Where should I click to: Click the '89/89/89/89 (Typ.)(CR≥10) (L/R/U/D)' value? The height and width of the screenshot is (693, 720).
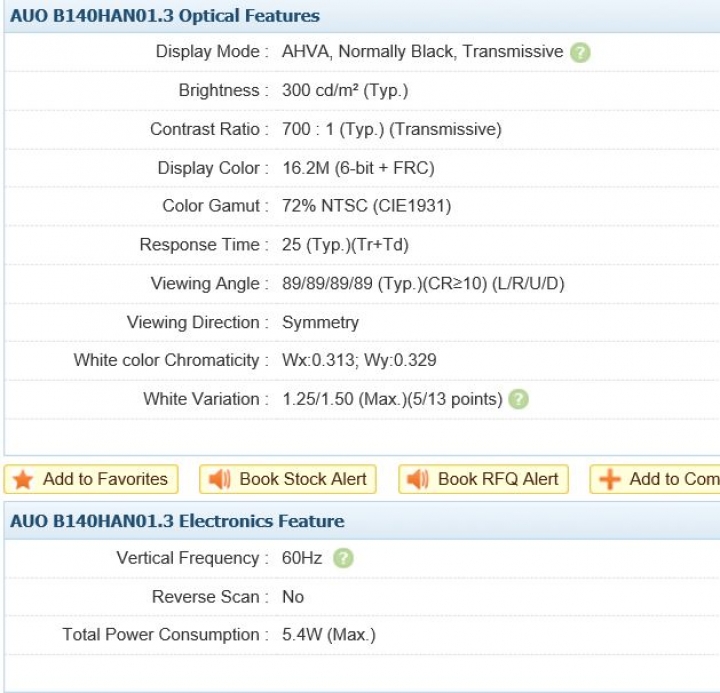pyautogui.click(x=423, y=284)
